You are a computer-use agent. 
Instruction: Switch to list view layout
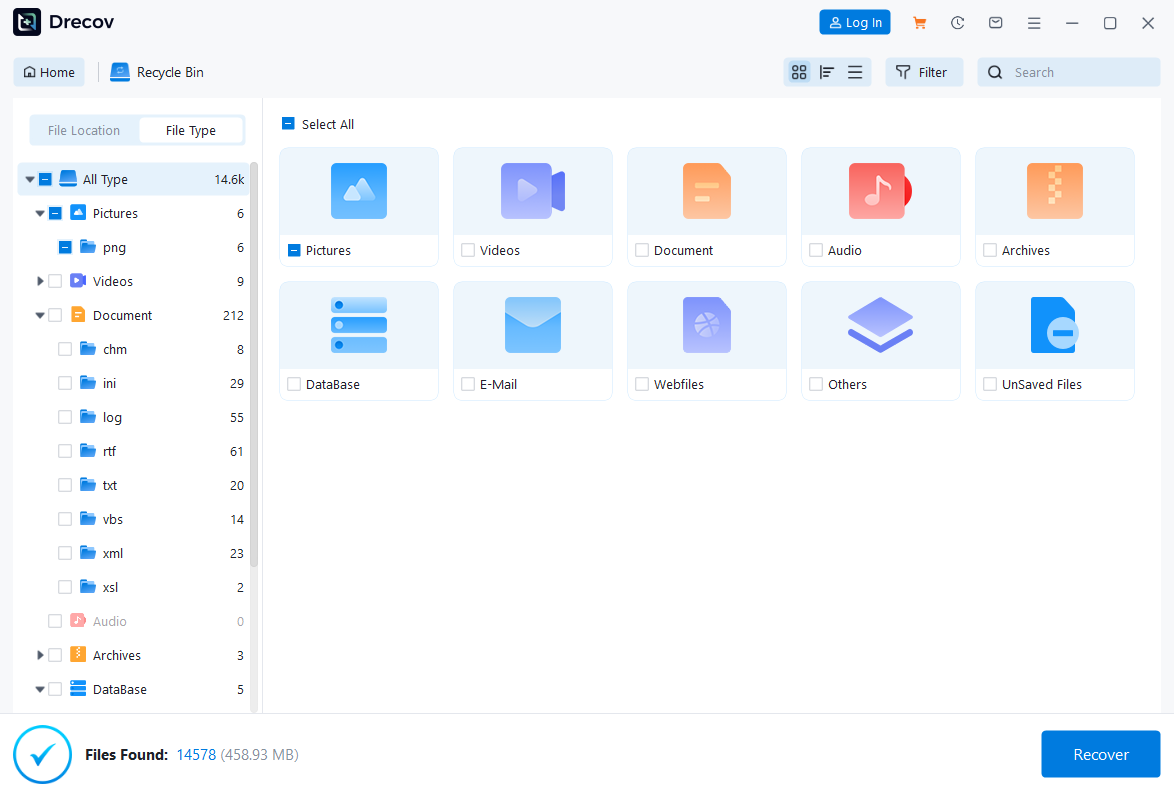click(x=854, y=72)
